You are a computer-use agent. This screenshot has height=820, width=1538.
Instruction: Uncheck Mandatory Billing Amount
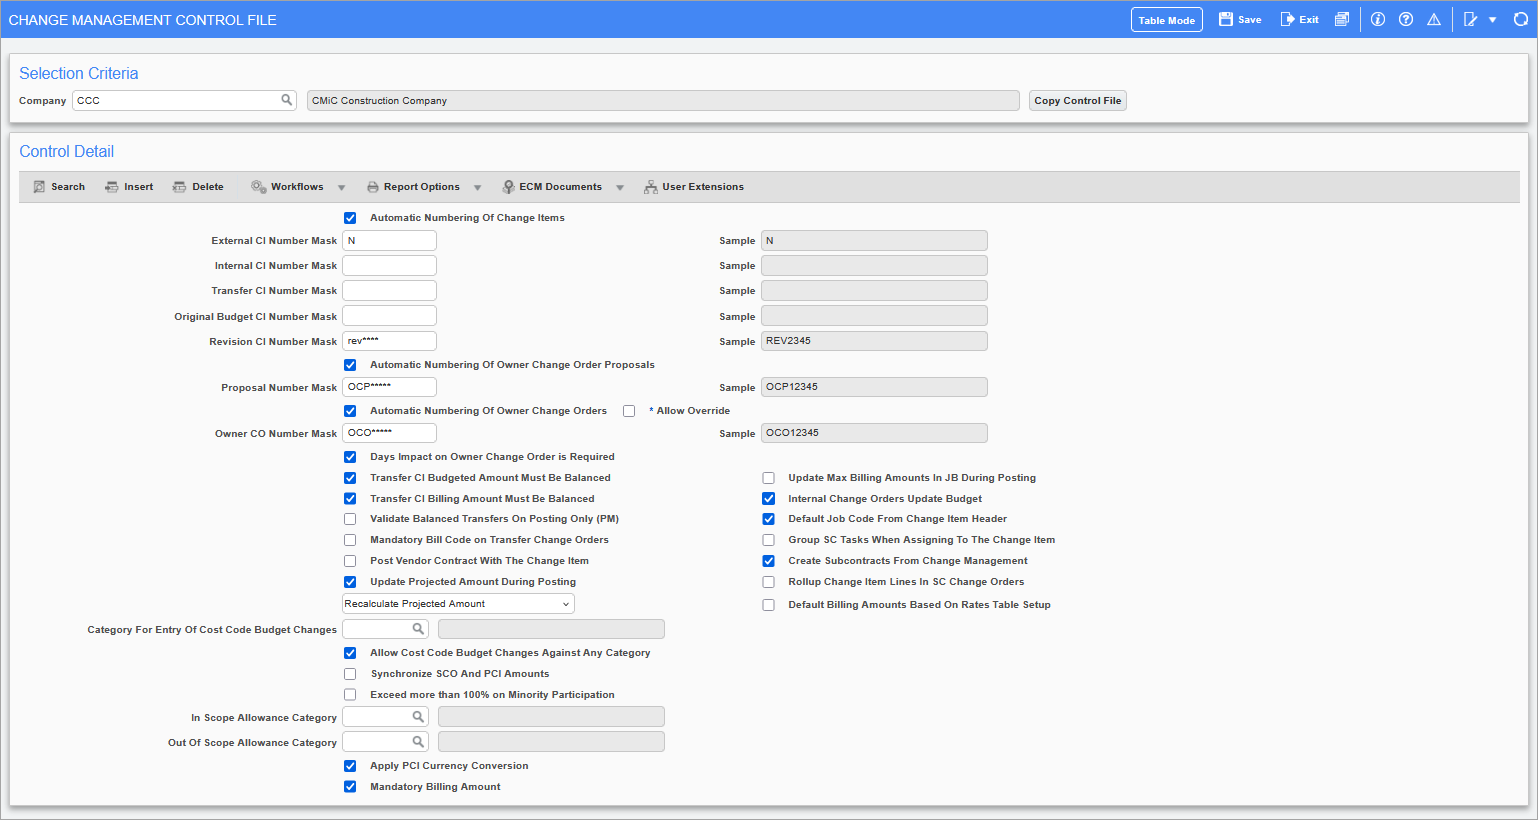coord(350,787)
